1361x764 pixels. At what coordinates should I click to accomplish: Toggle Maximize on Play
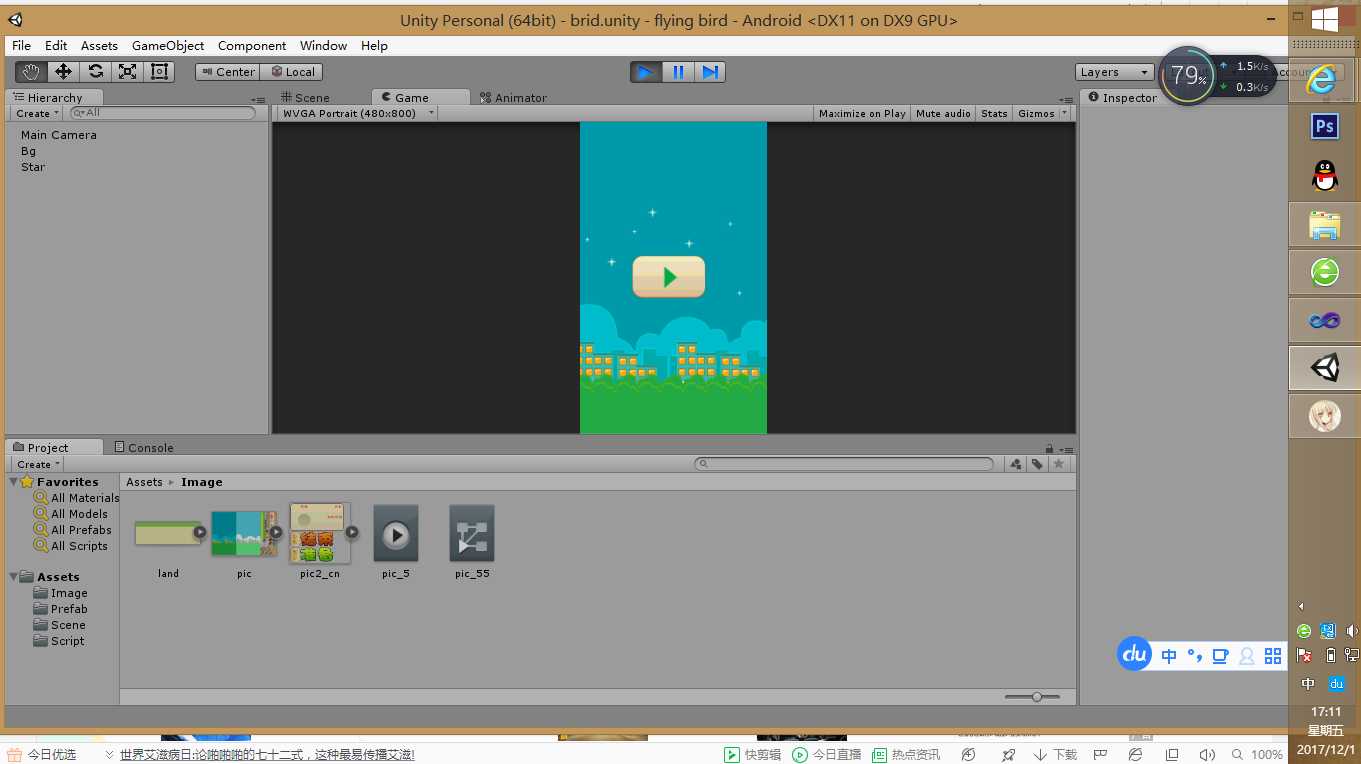(862, 113)
